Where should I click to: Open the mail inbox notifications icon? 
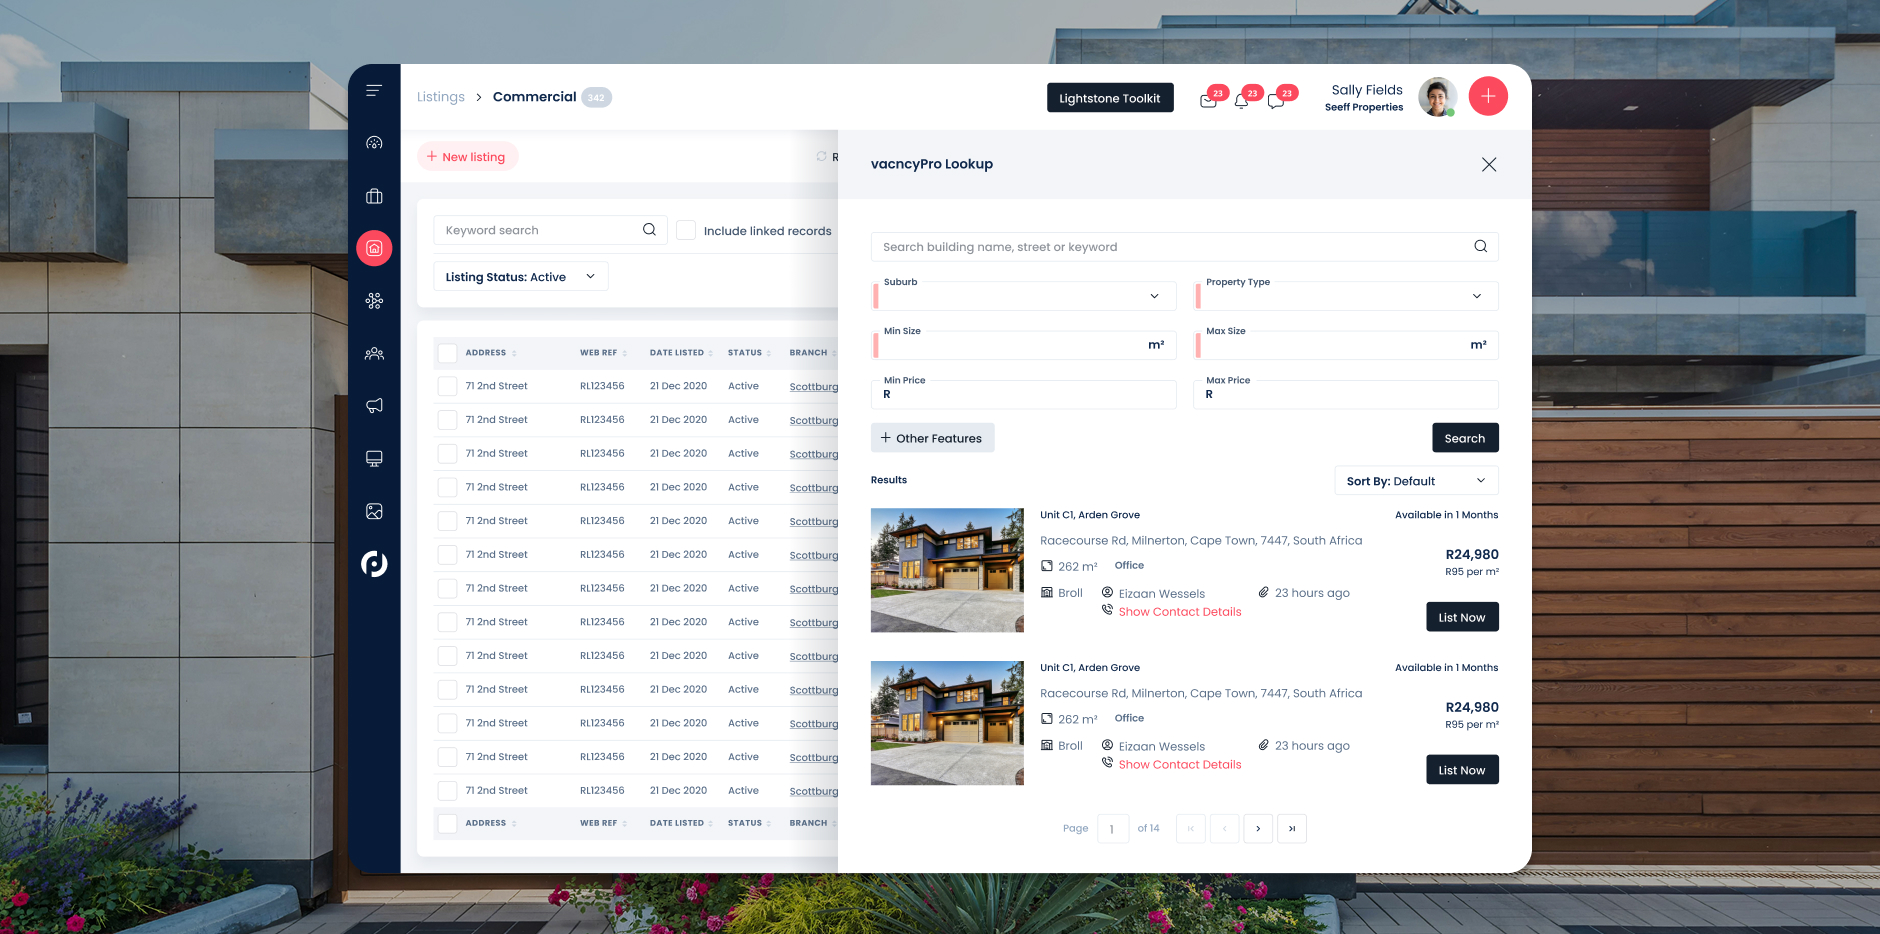(1208, 101)
